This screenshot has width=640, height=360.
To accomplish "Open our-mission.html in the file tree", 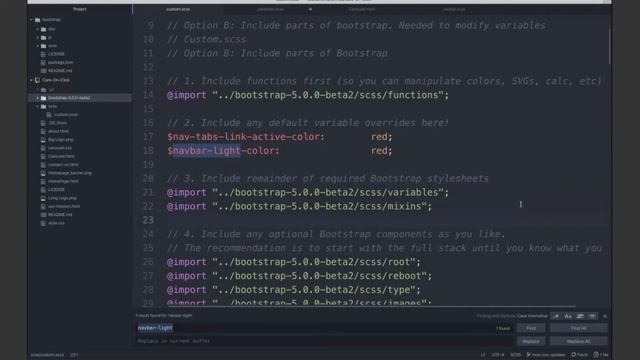I will (64, 206).
